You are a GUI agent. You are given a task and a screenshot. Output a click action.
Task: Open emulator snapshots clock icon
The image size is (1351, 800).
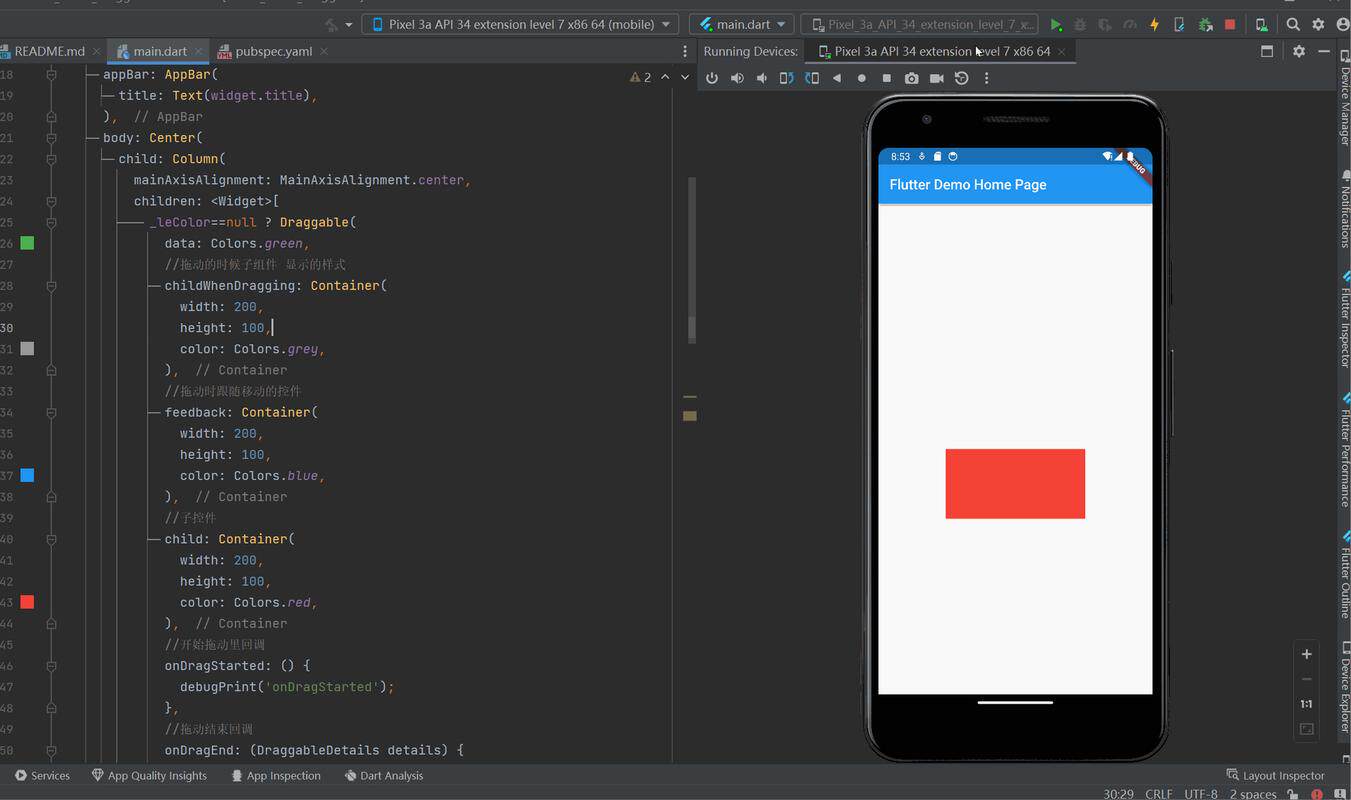(x=961, y=78)
